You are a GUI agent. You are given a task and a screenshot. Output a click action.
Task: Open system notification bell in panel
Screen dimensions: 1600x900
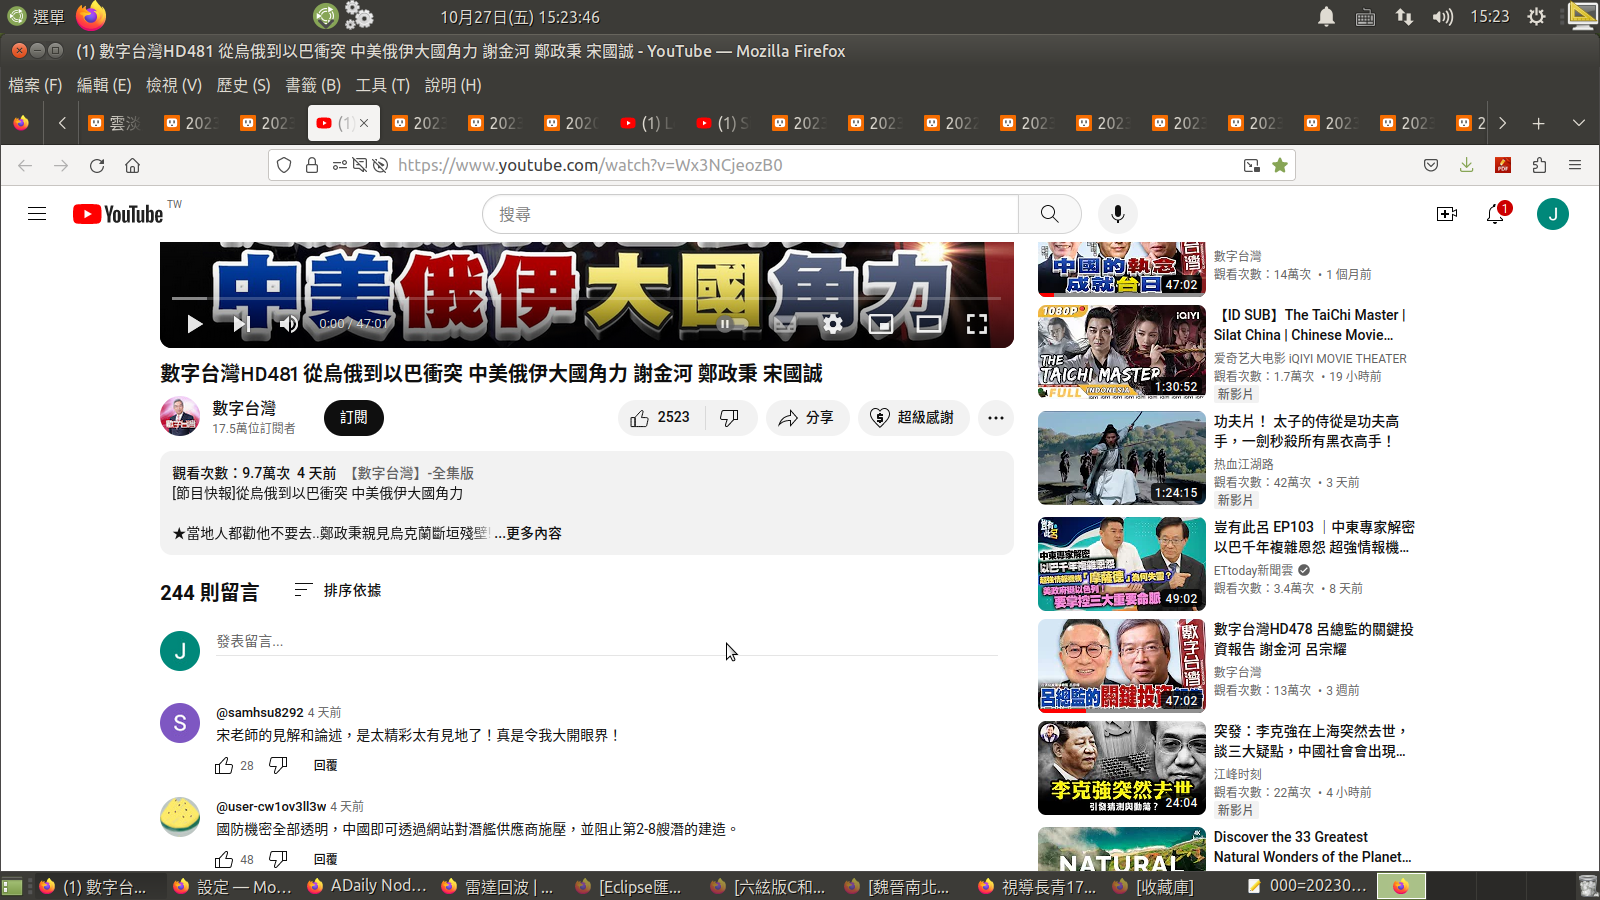coord(1326,17)
